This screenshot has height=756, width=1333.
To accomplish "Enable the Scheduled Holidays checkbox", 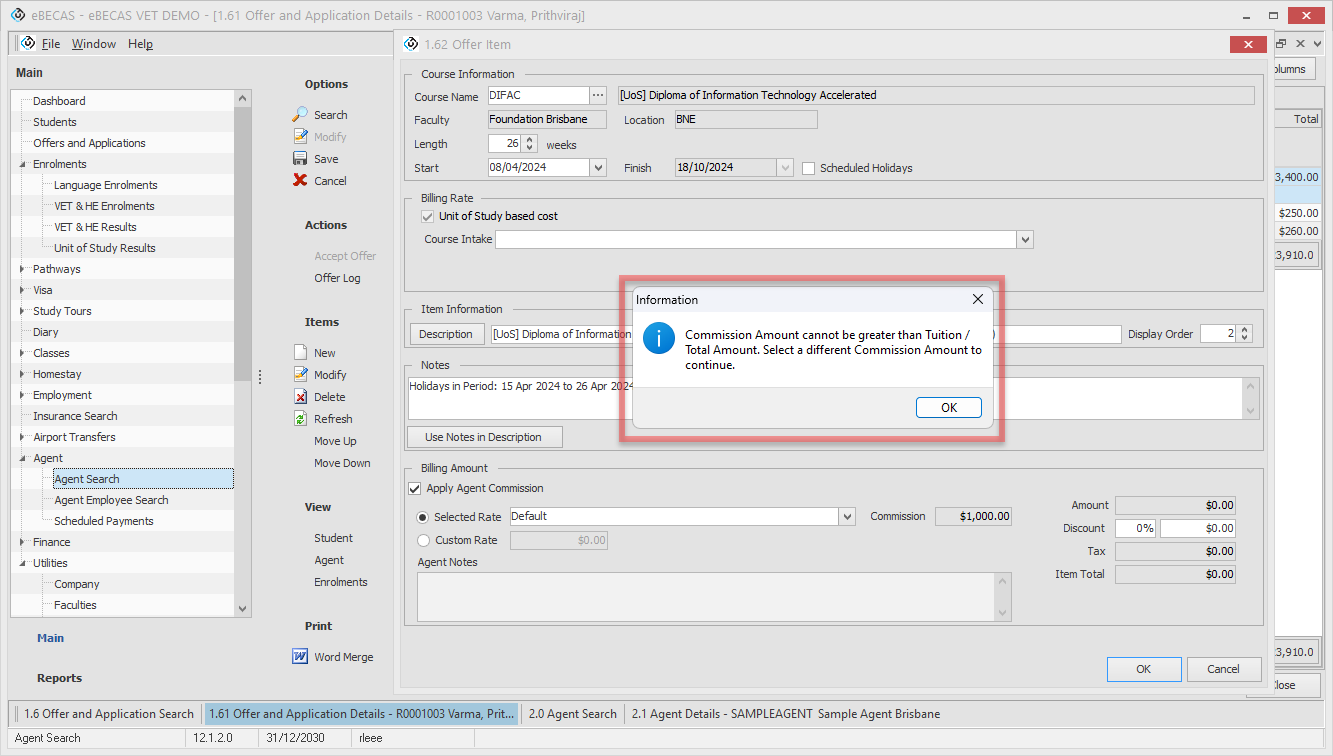I will click(809, 168).
